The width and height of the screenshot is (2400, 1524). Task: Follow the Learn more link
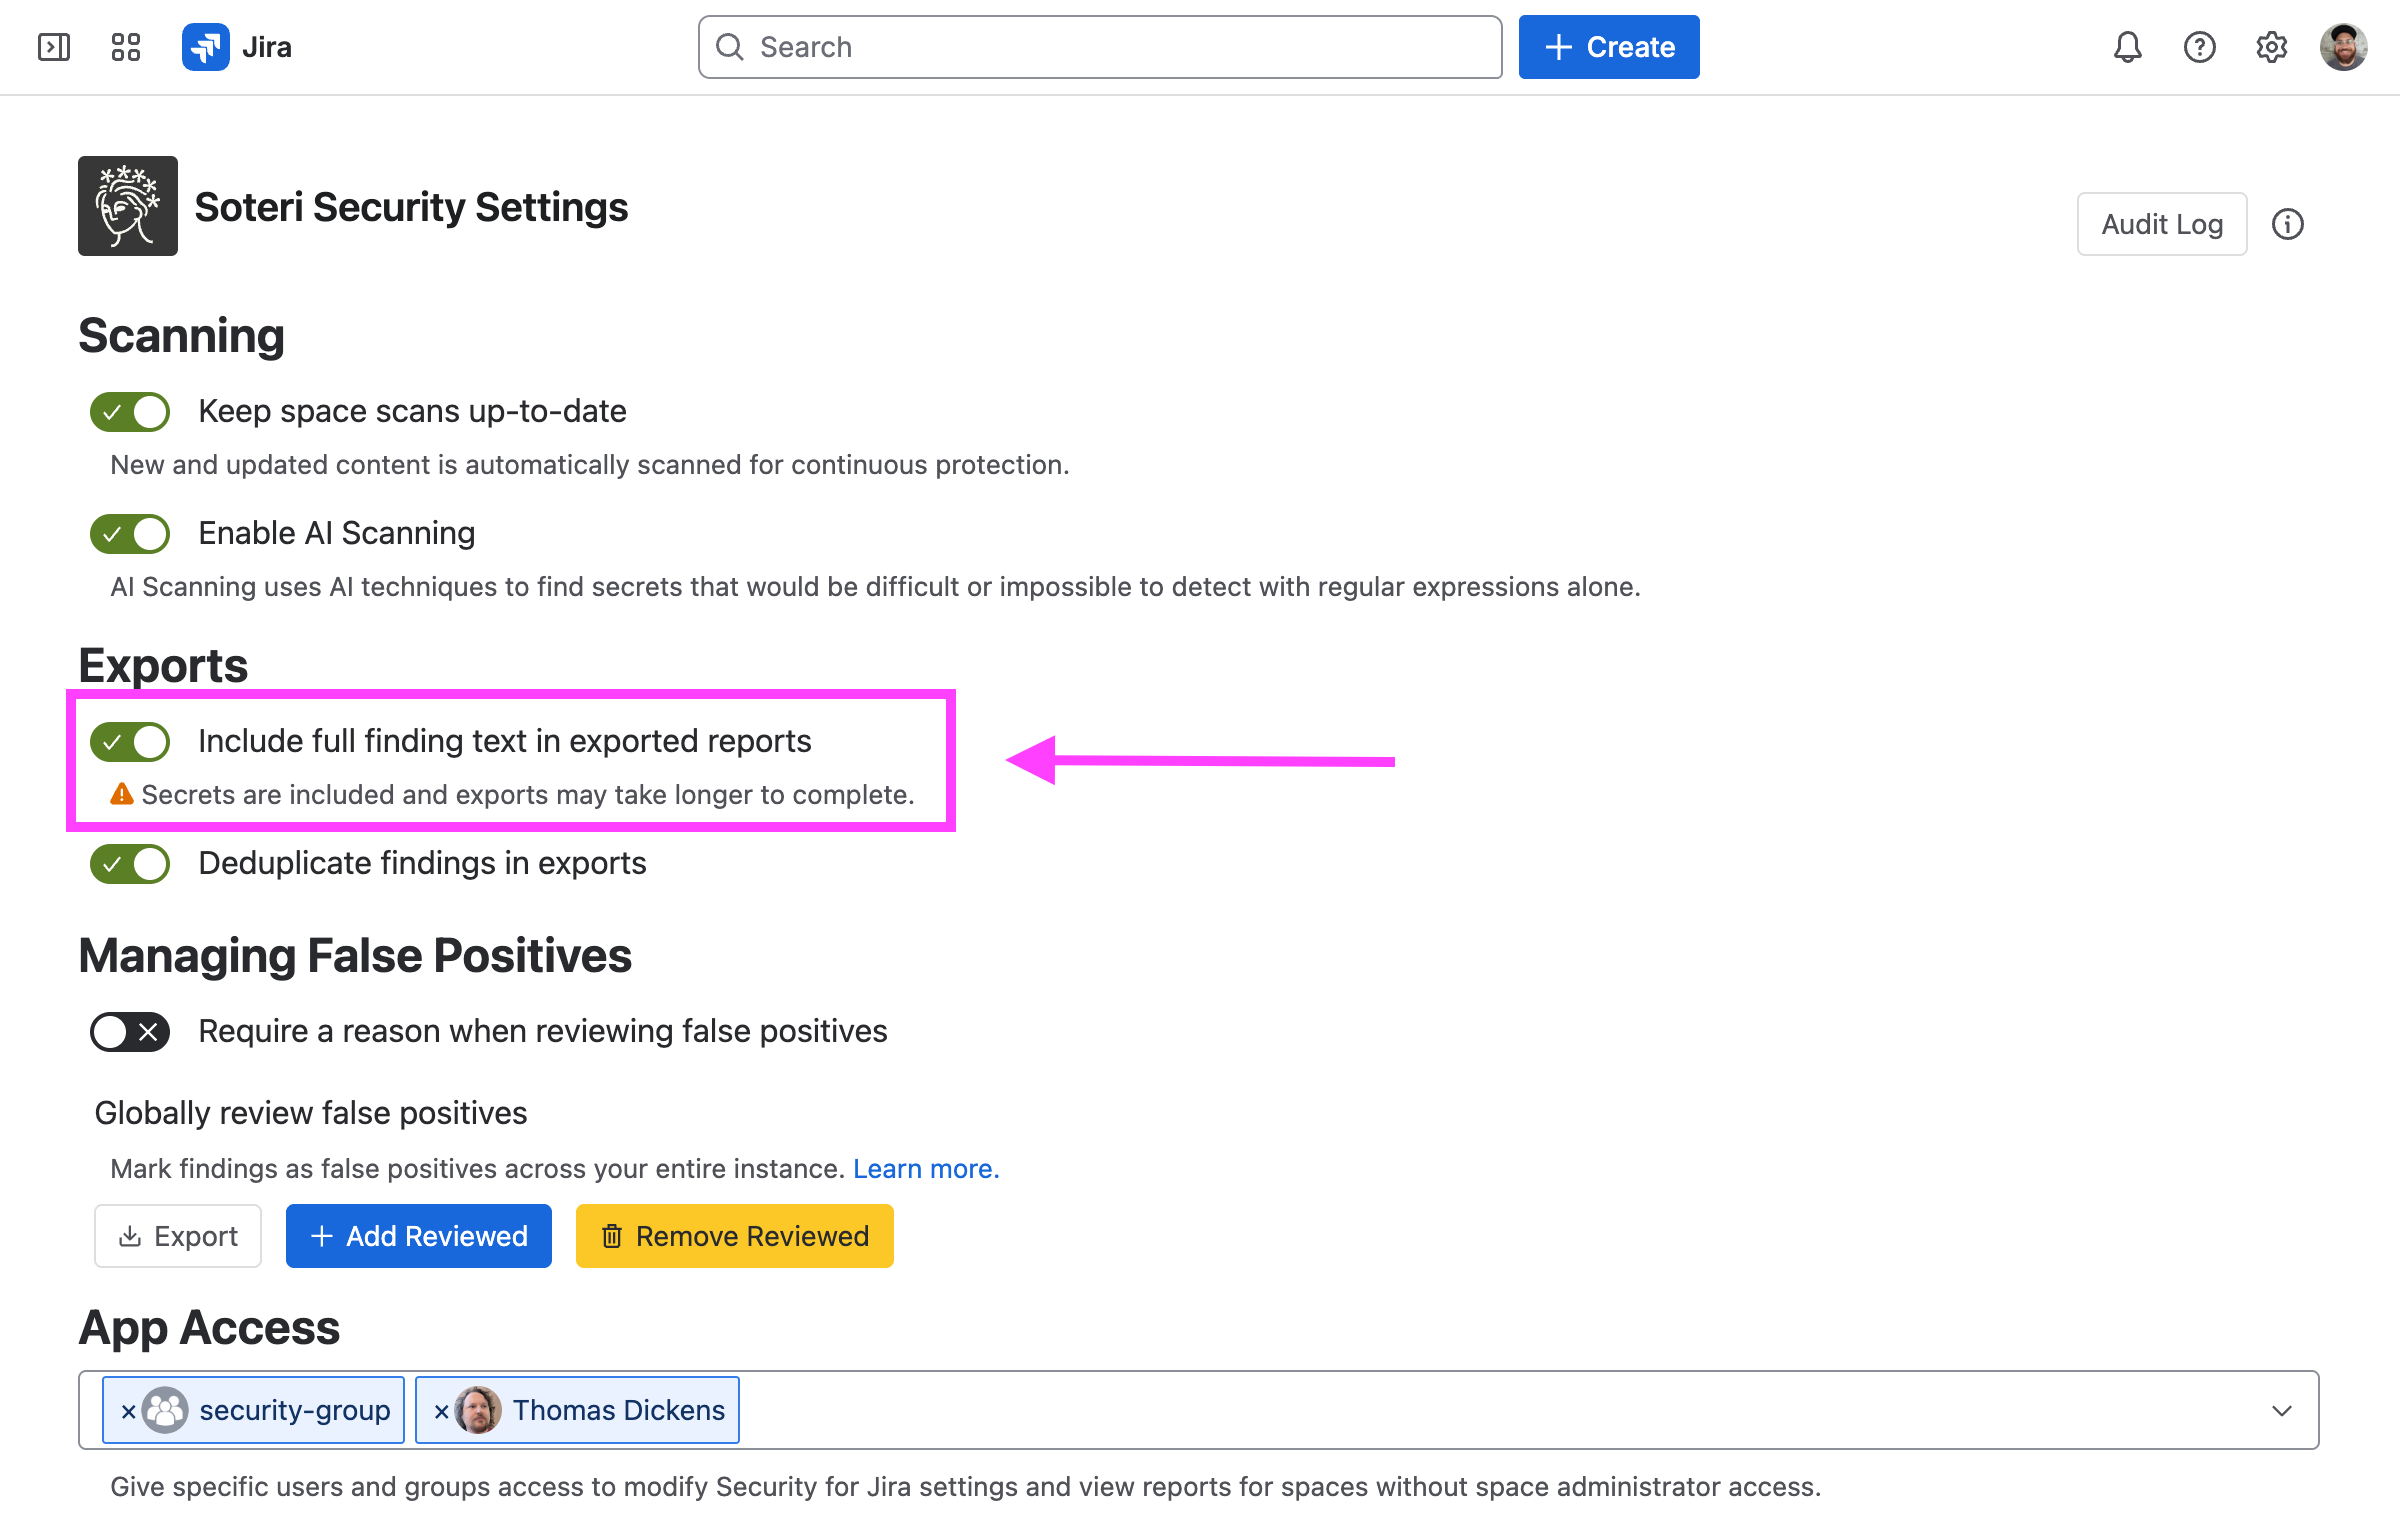(926, 1169)
